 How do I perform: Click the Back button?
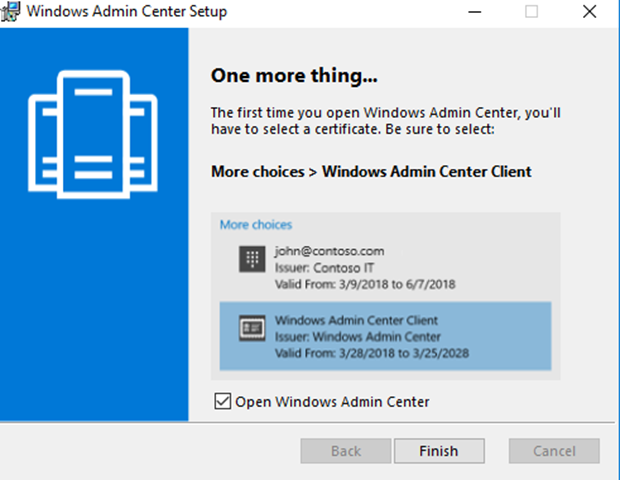tap(346, 451)
